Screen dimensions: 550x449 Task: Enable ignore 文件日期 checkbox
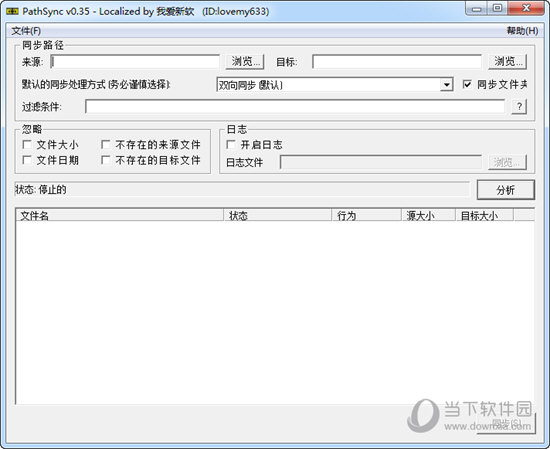tap(27, 160)
